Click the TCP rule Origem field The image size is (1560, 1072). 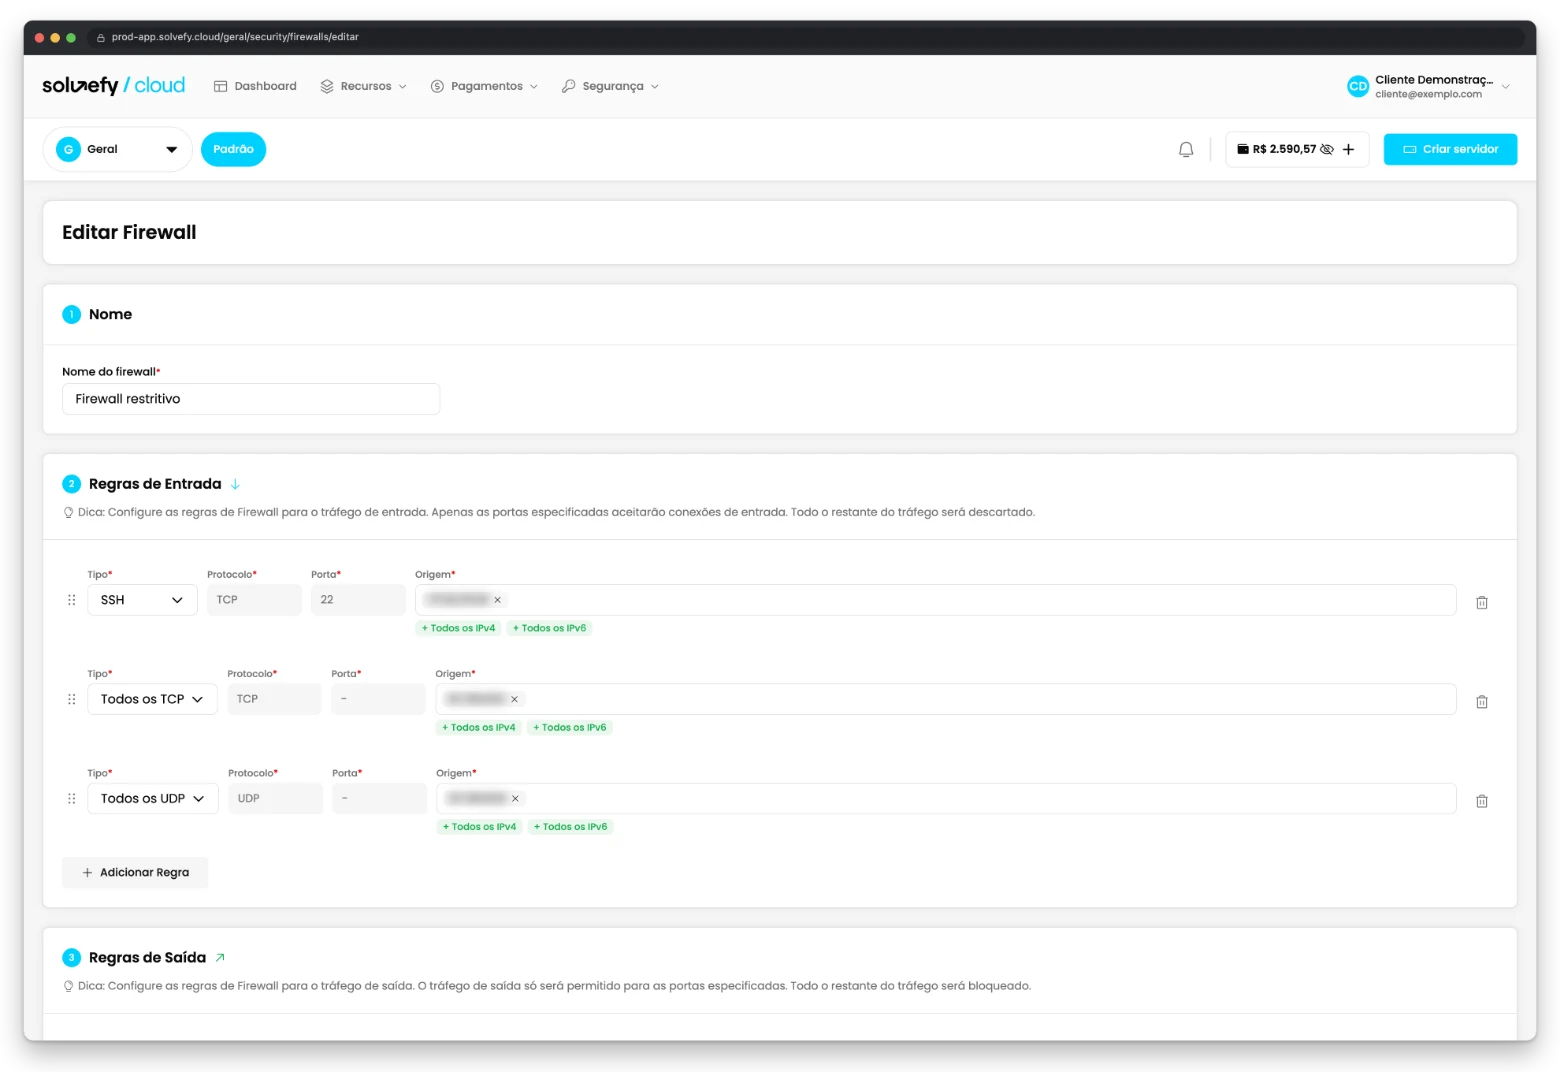[945, 699]
